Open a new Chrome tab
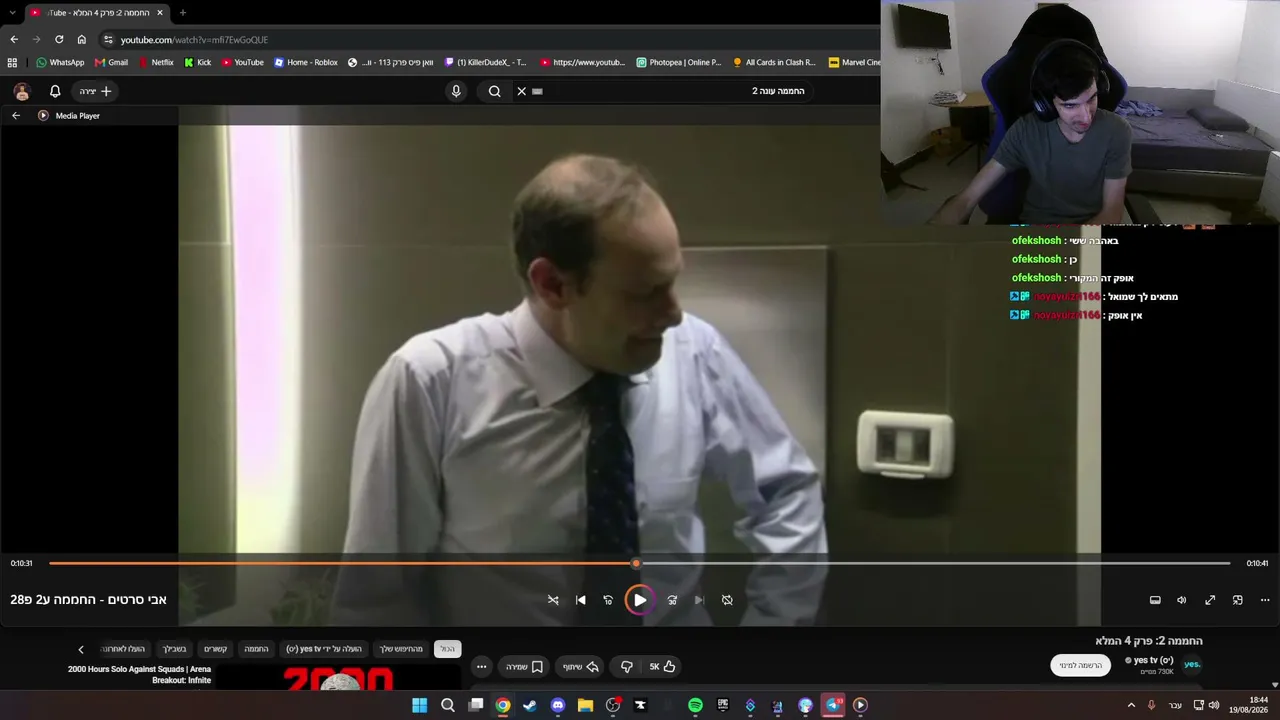 click(x=182, y=13)
